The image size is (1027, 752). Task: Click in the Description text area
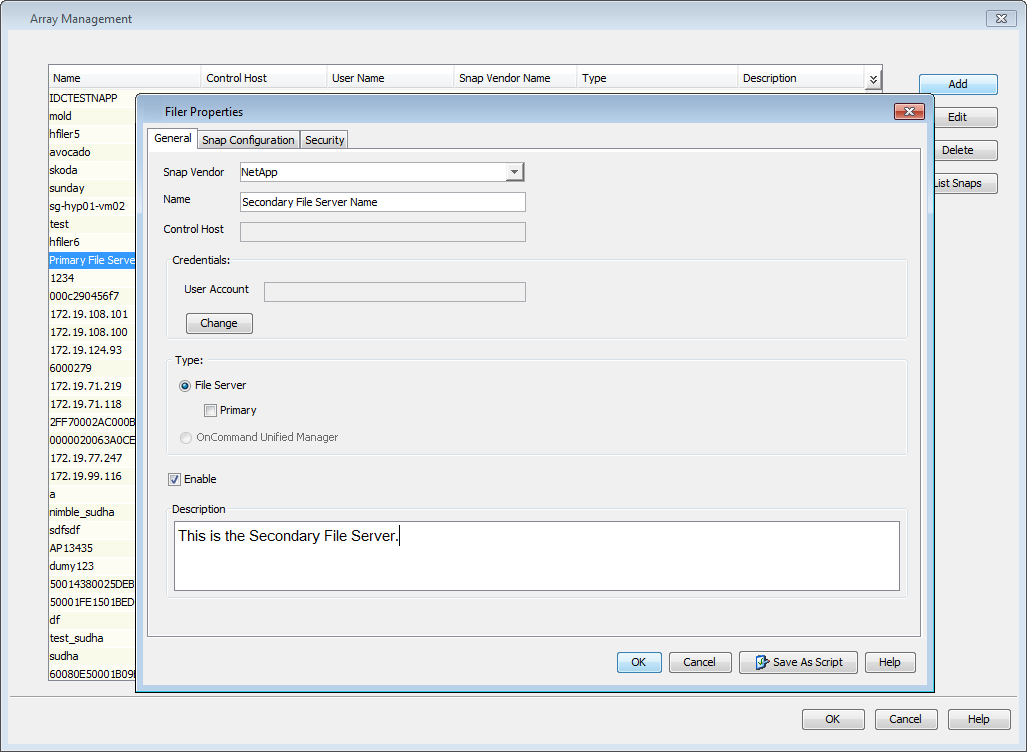536,555
